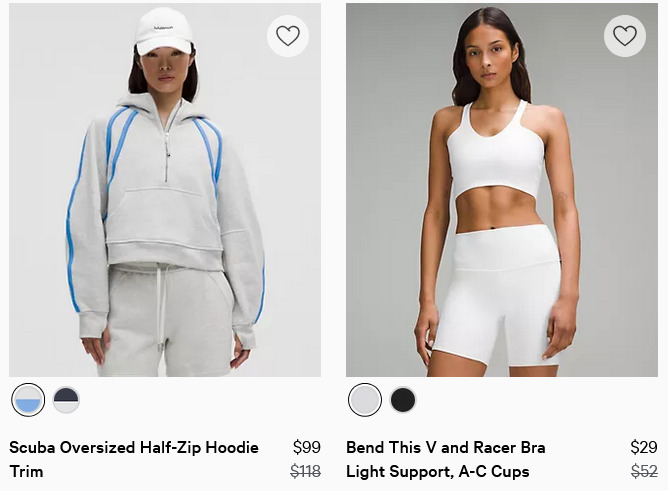Pick the black bra color swatch

coord(403,400)
